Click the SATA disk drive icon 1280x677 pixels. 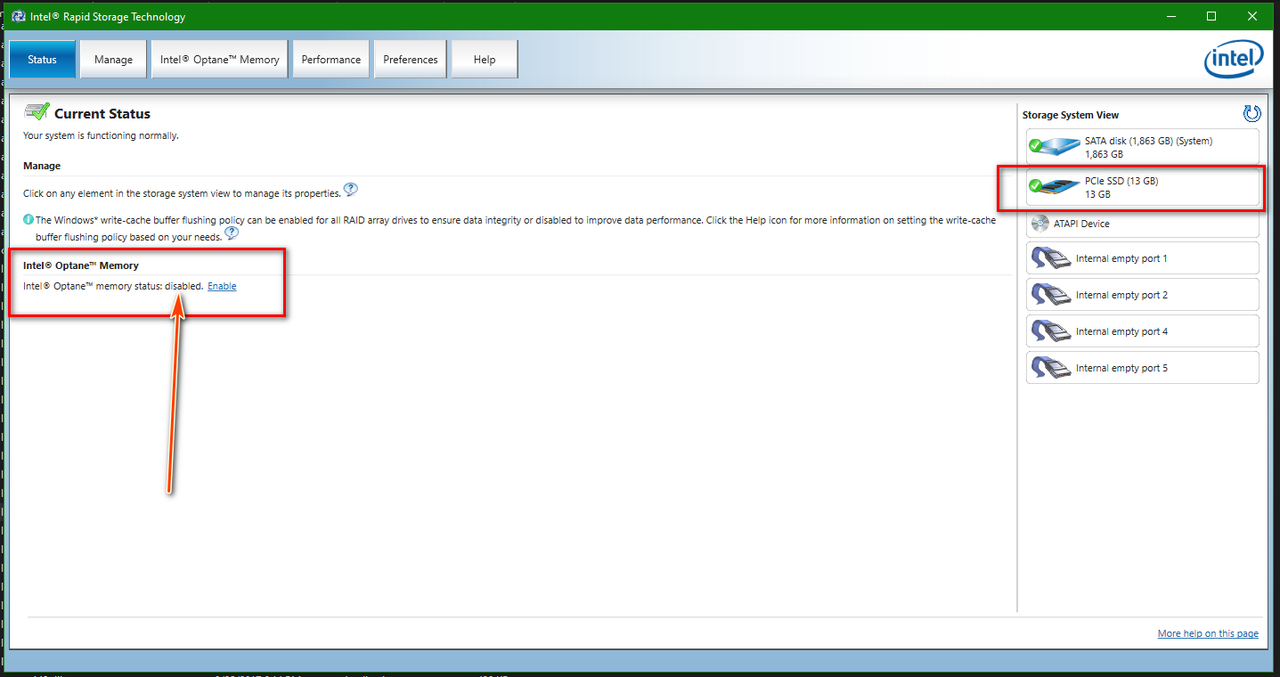click(x=1054, y=147)
